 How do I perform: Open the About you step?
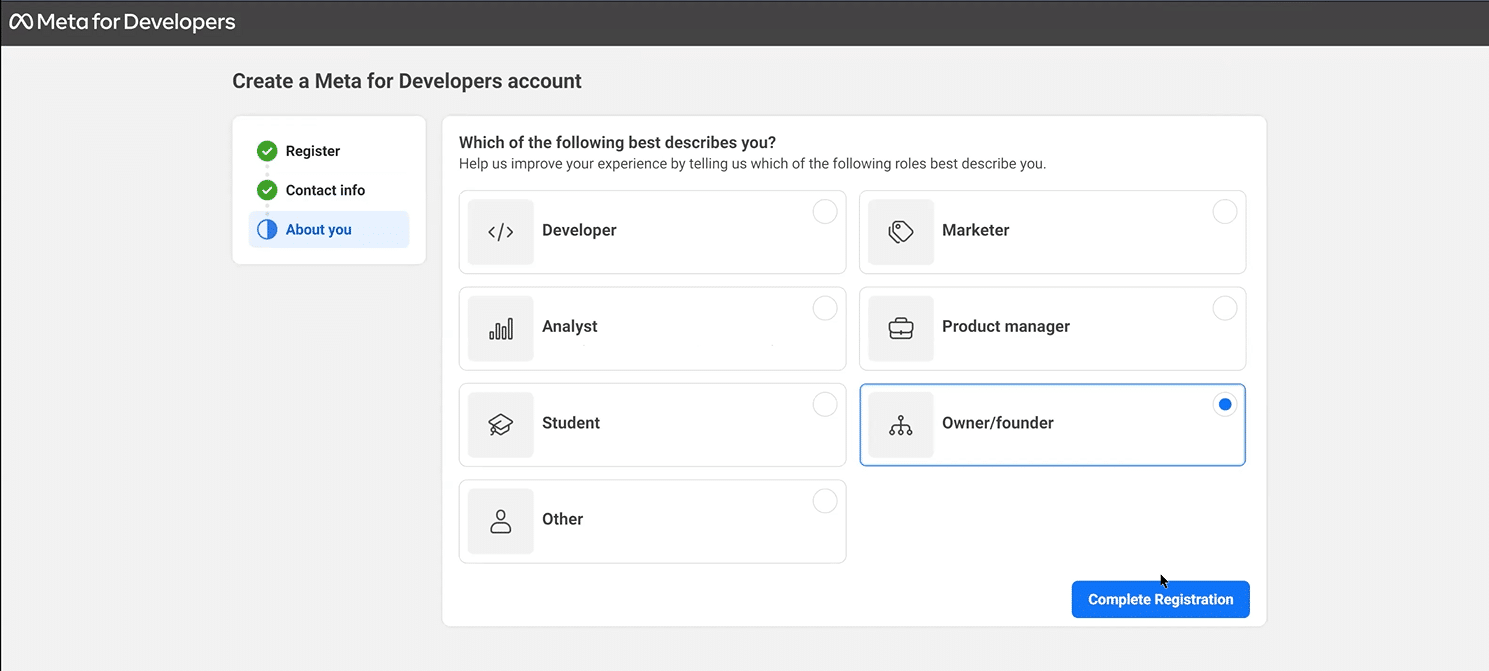click(x=329, y=229)
